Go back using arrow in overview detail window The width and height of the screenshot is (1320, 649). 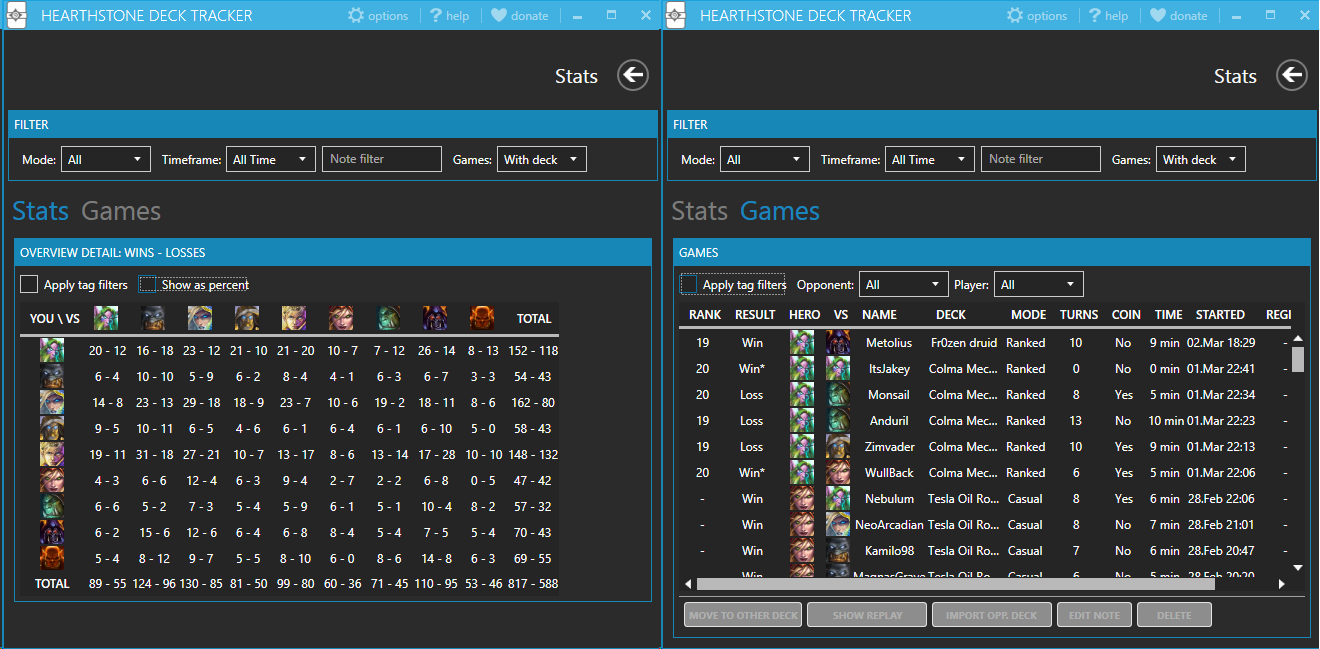[x=633, y=75]
